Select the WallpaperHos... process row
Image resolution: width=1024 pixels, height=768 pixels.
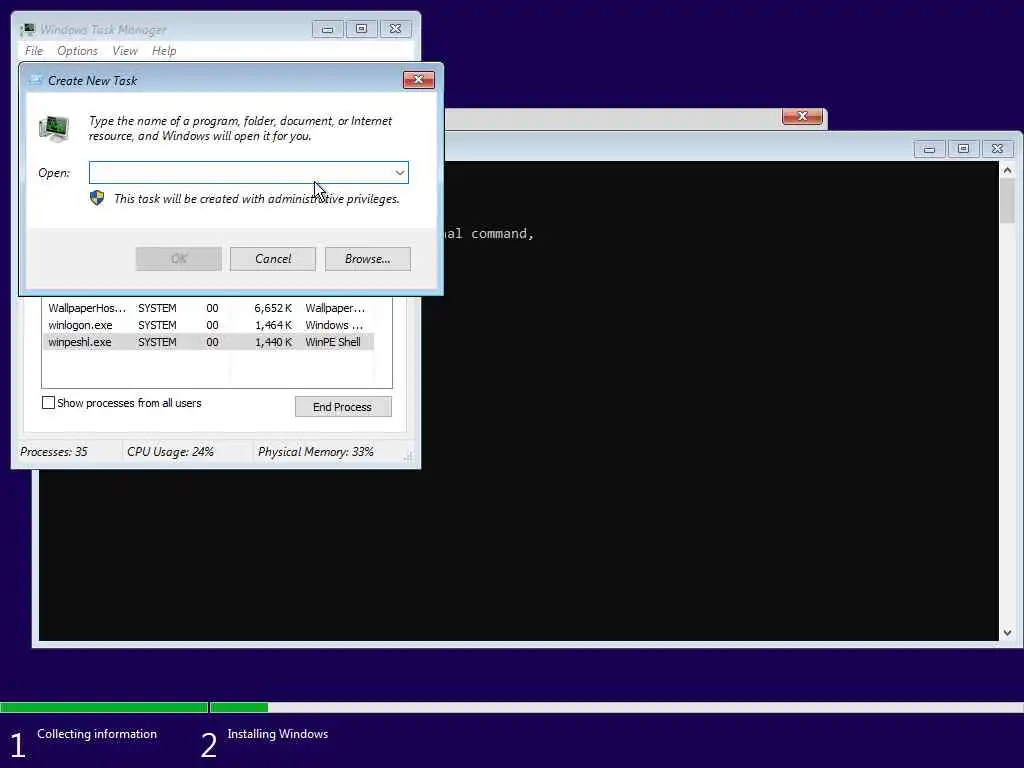[208, 308]
